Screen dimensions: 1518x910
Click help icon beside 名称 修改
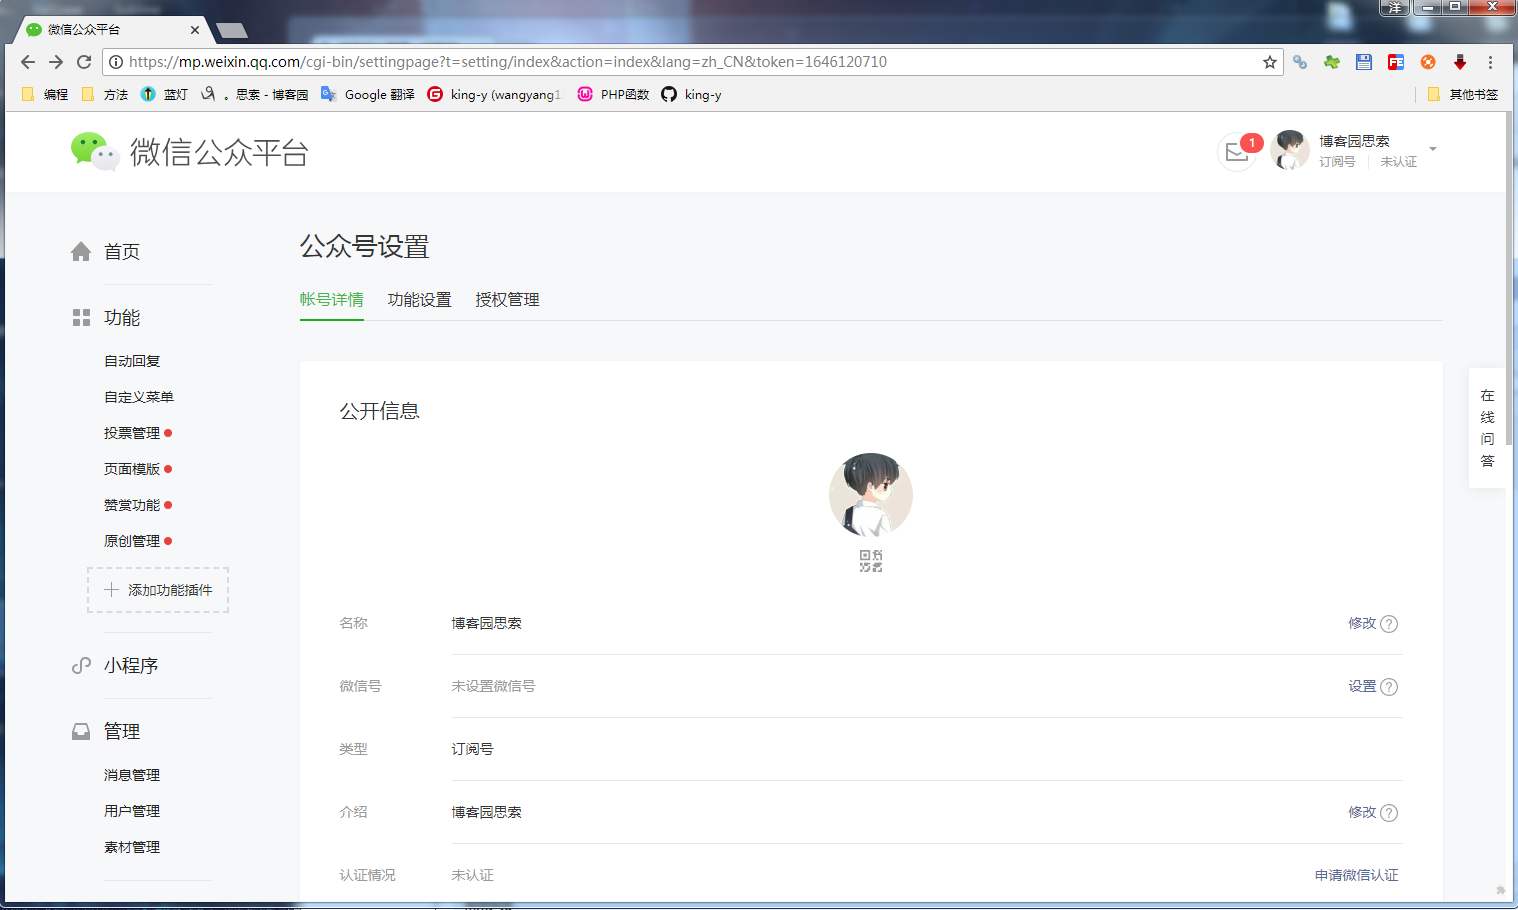coord(1389,624)
